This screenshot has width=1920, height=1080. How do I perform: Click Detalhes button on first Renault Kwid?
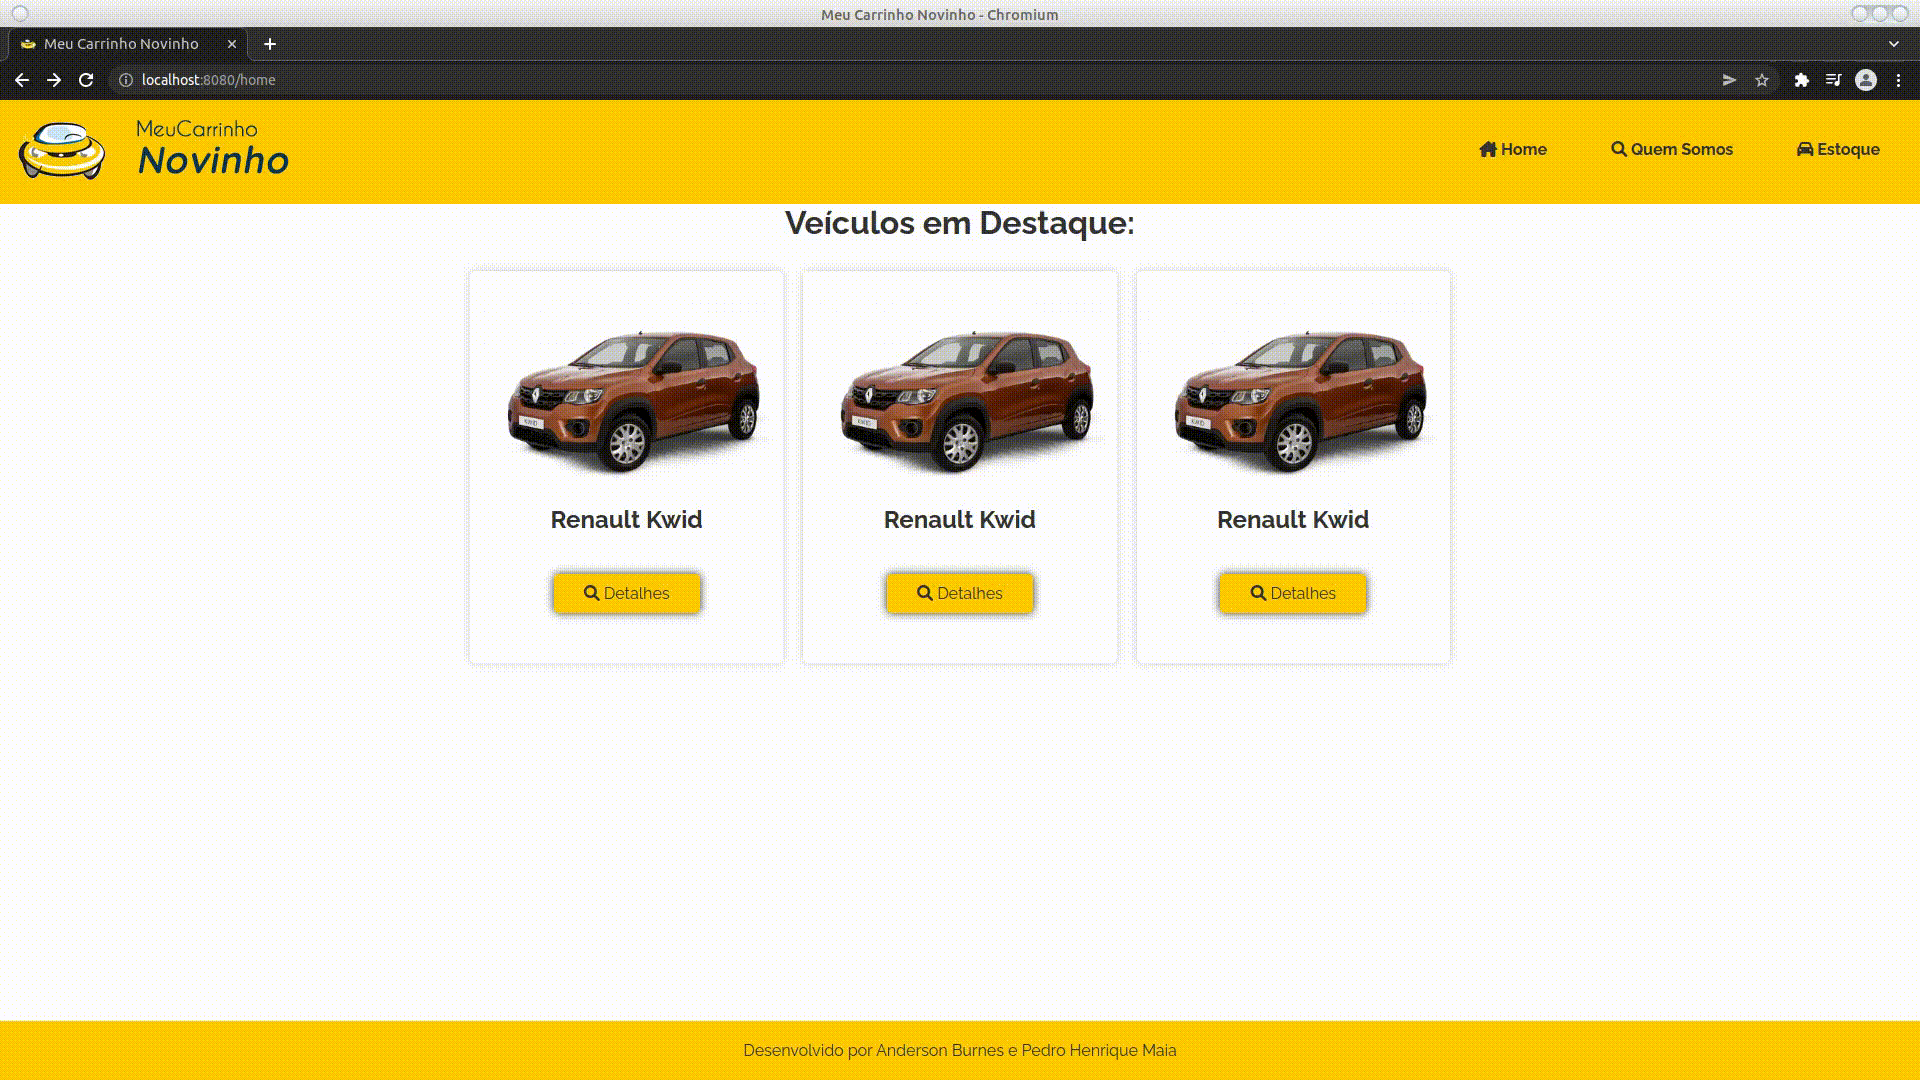(627, 593)
